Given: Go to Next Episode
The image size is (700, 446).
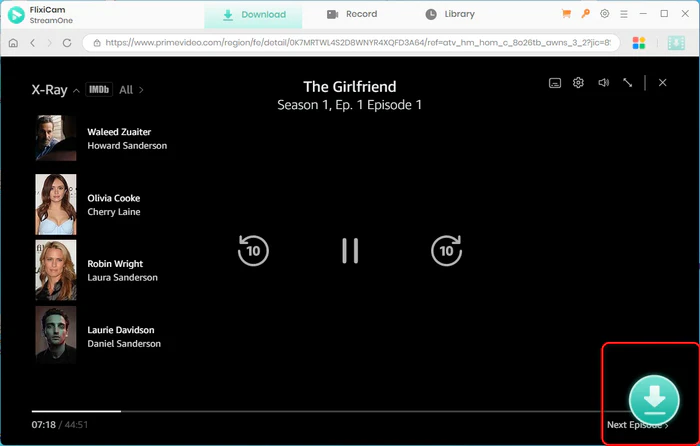Looking at the screenshot, I should point(637,425).
